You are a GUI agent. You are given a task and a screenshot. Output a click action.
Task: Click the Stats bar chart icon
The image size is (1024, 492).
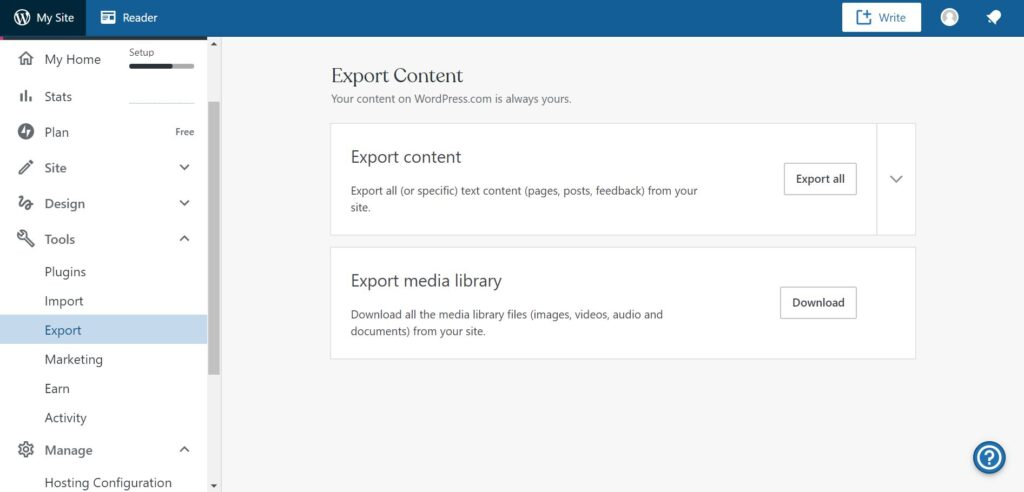(25, 96)
